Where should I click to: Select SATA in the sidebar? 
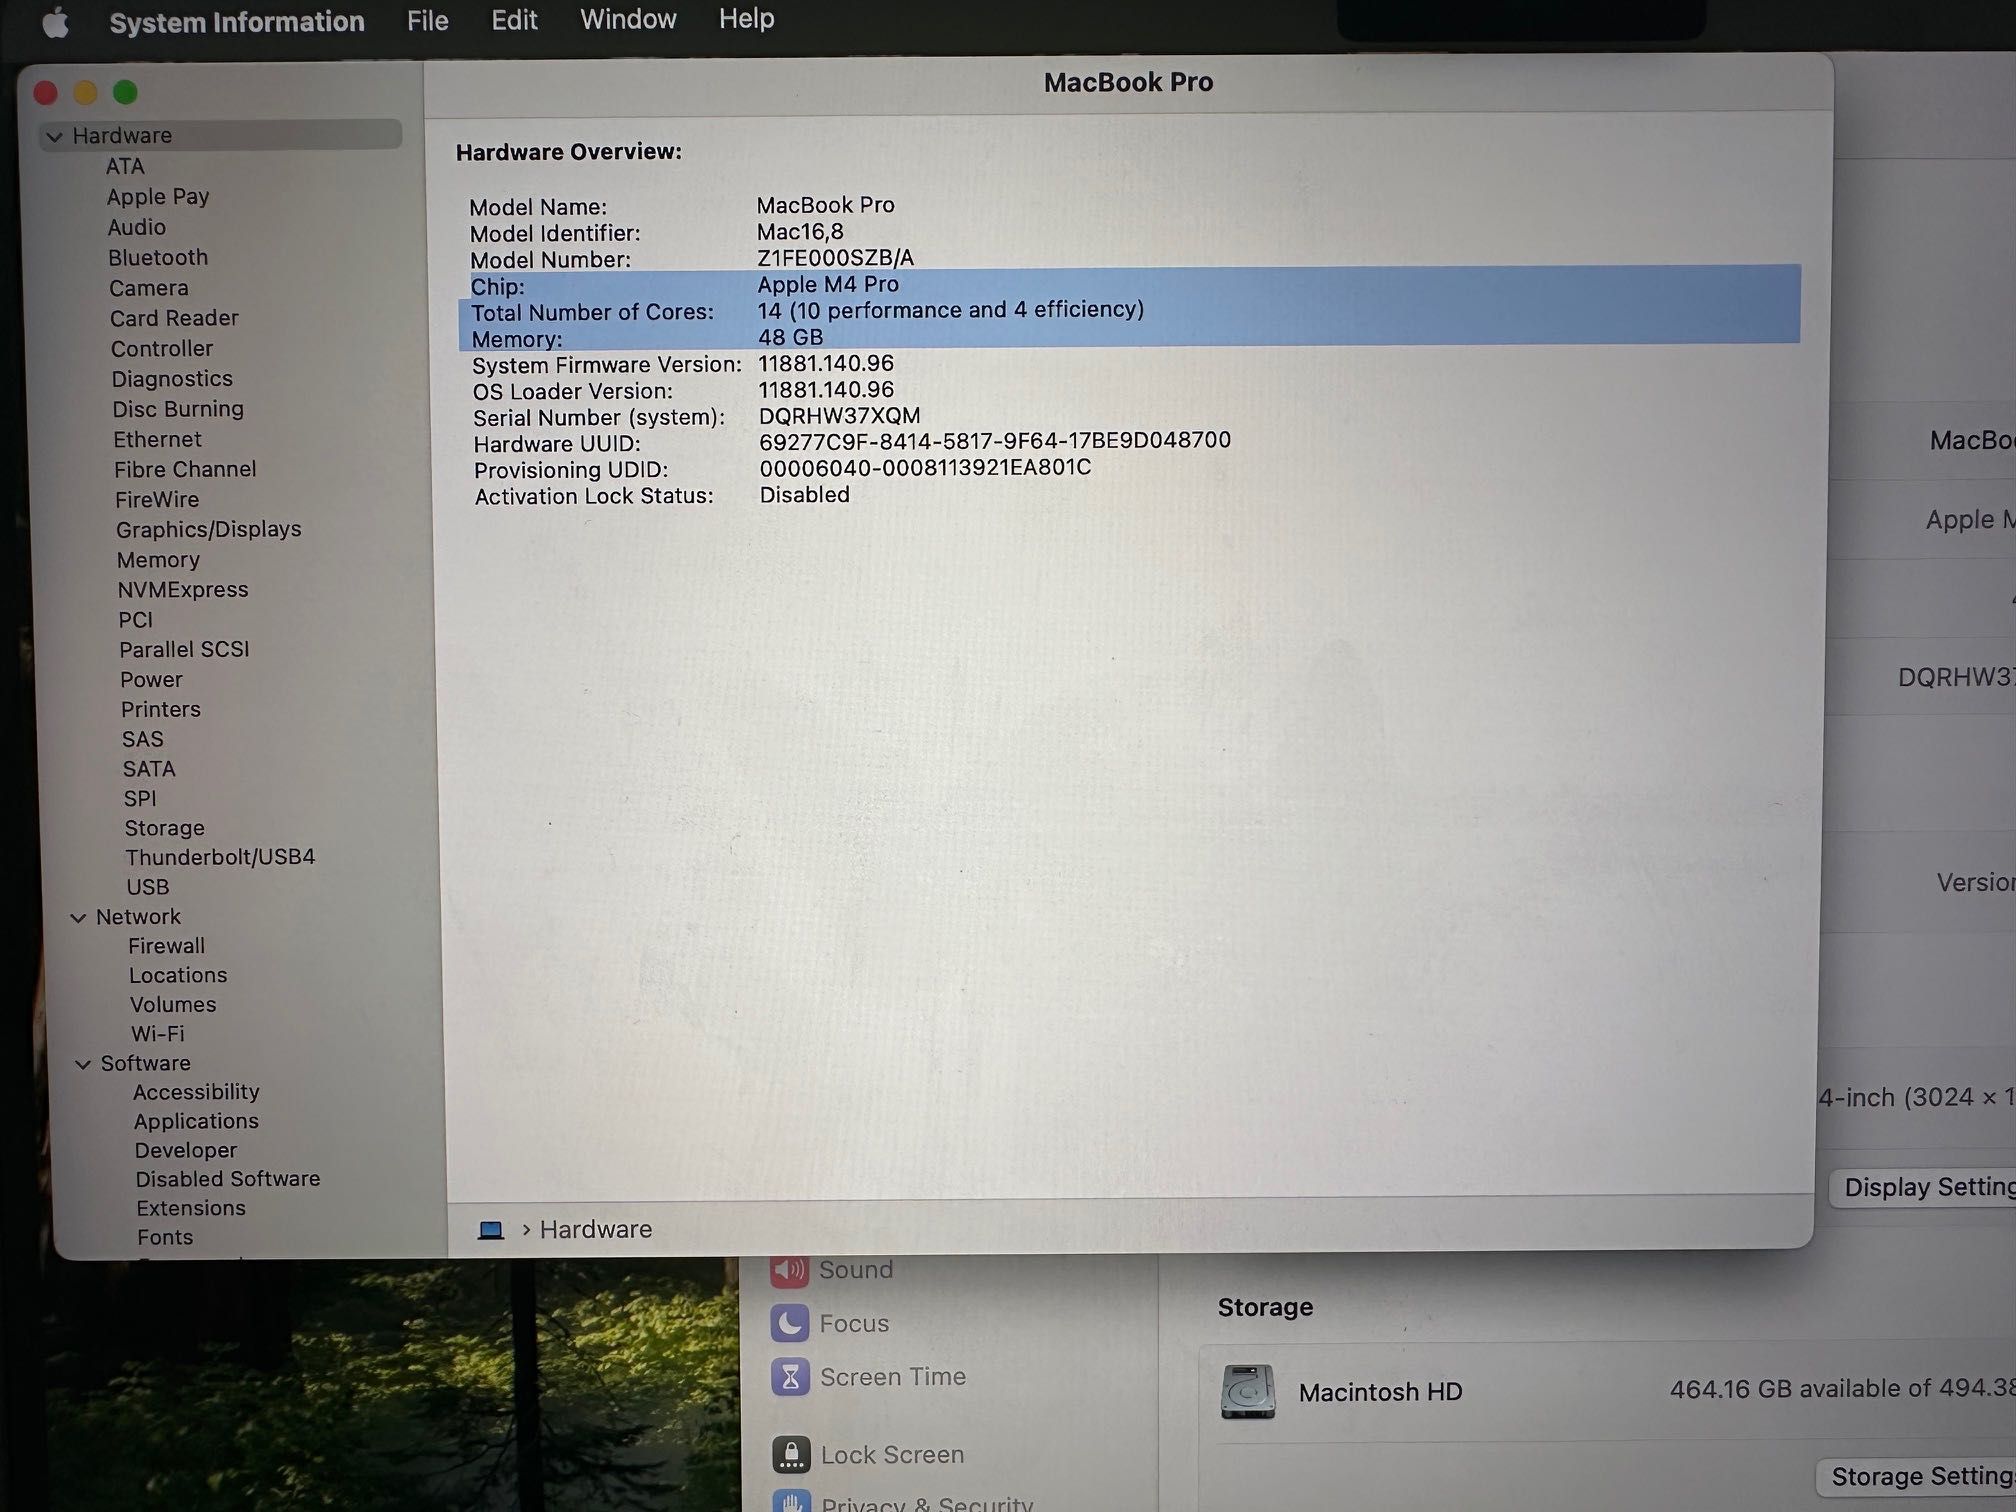pos(149,769)
